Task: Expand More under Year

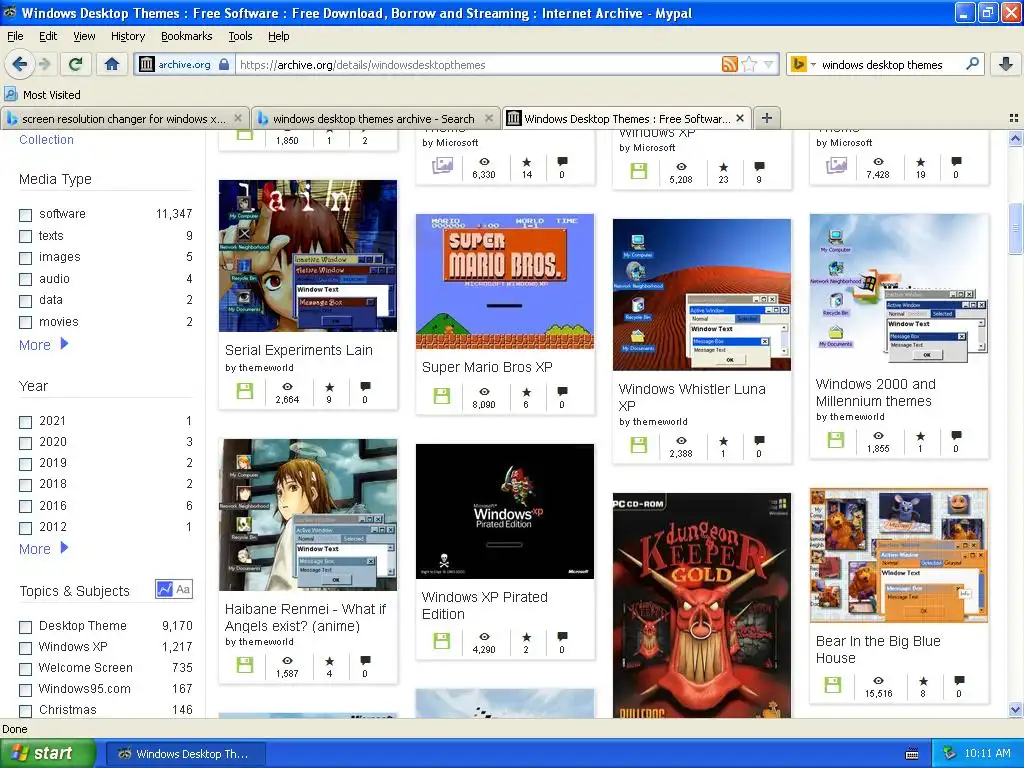Action: pyautogui.click(x=43, y=549)
